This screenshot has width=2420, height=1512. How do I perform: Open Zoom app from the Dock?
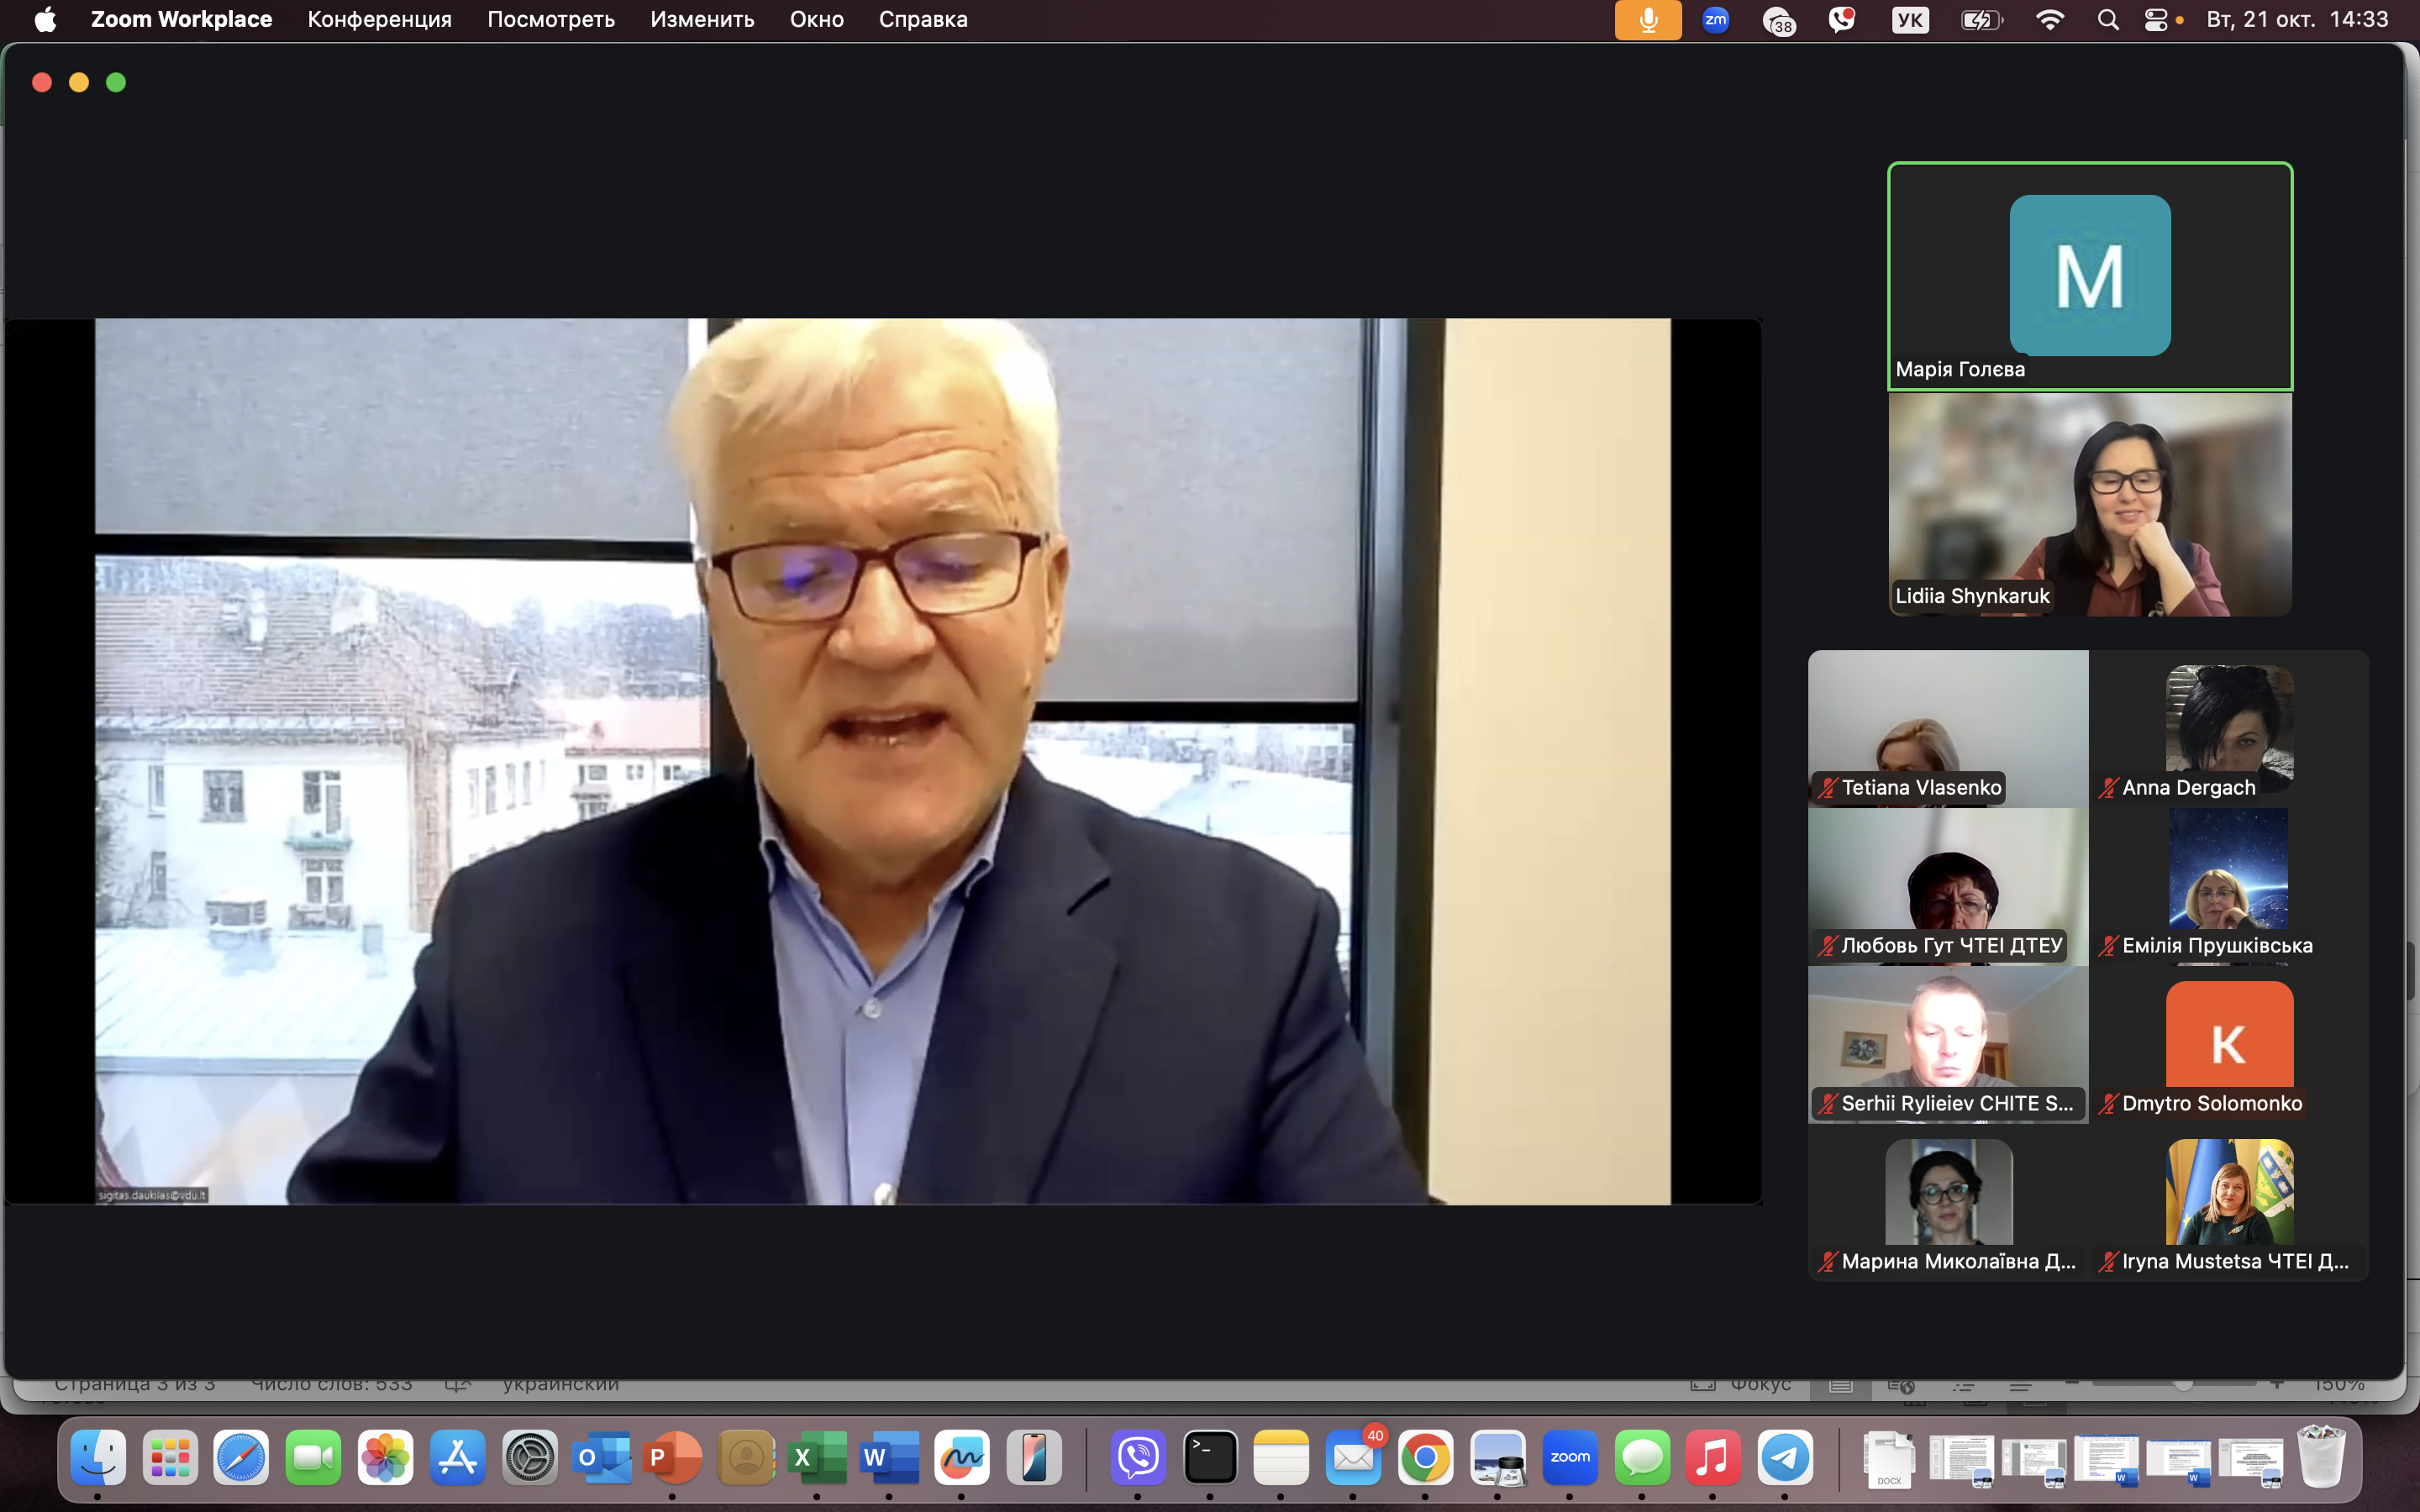1569,1458
